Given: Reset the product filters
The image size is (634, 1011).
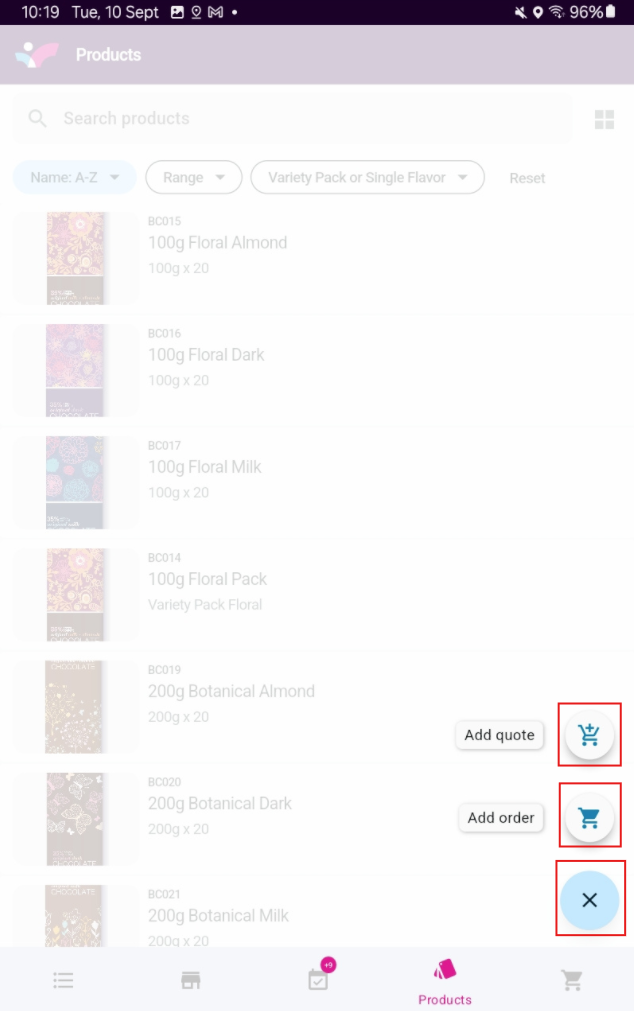Looking at the screenshot, I should point(527,178).
